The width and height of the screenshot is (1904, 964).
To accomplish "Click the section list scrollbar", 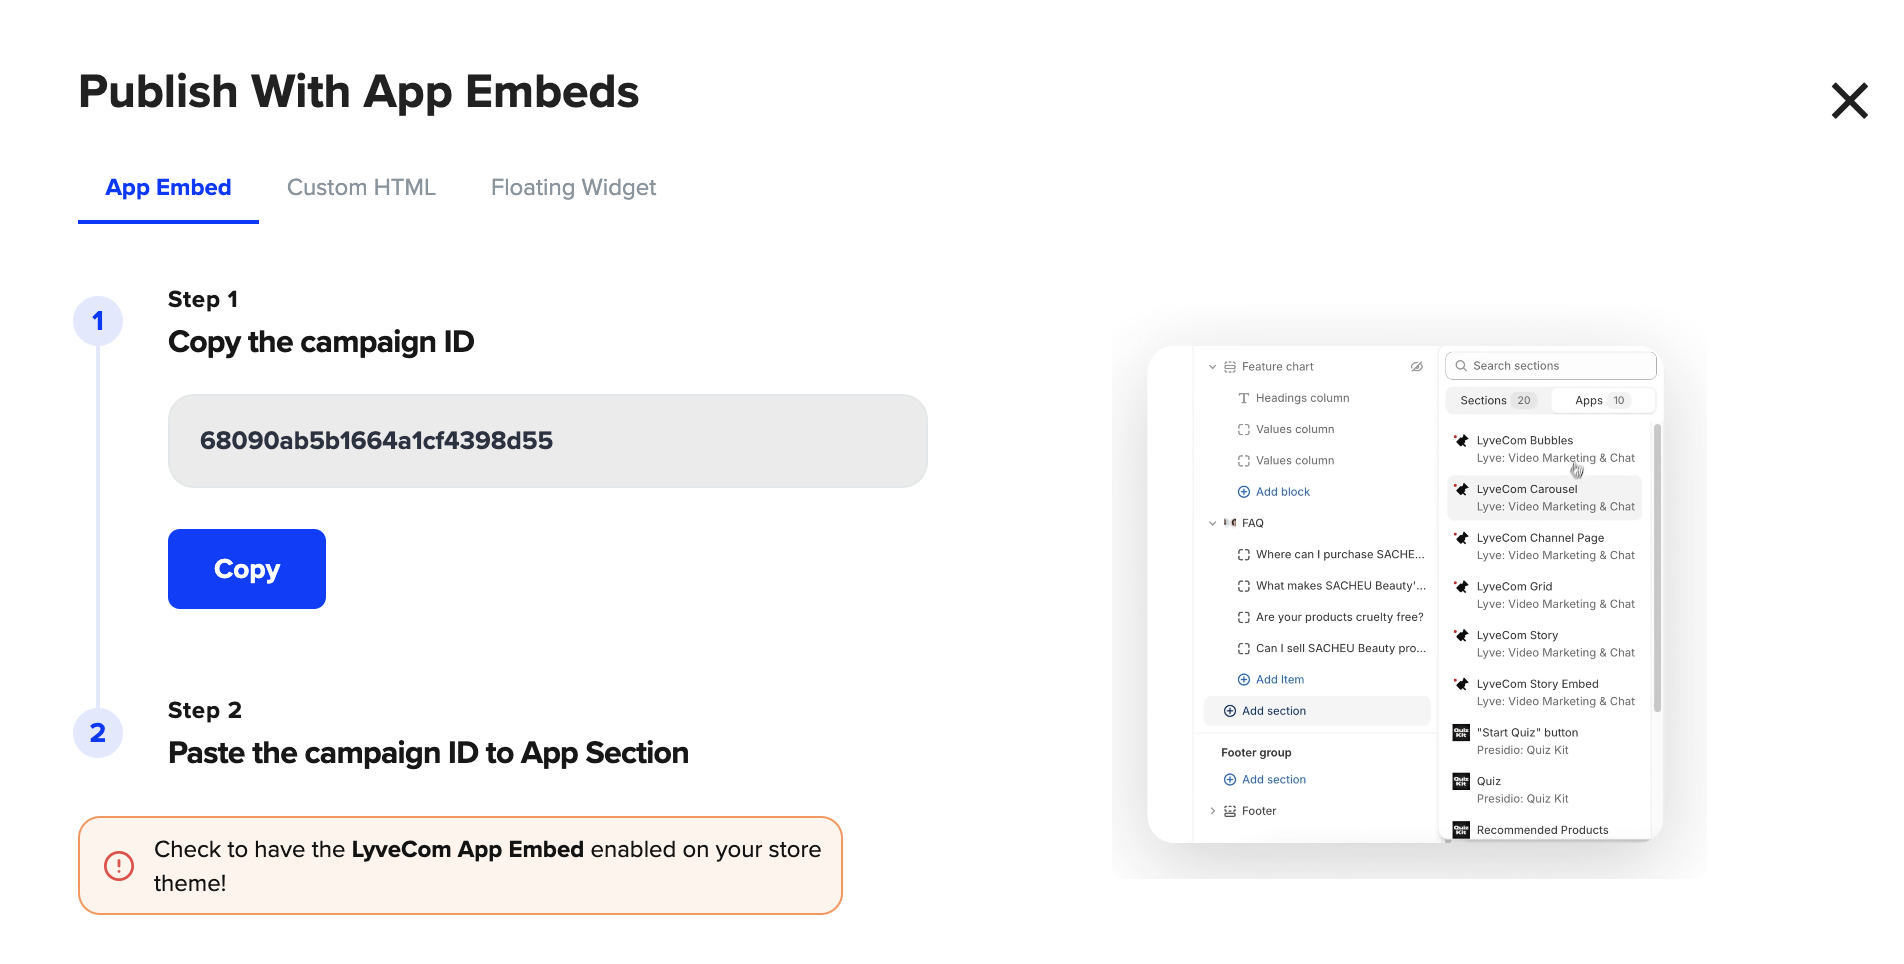I will click(1657, 568).
